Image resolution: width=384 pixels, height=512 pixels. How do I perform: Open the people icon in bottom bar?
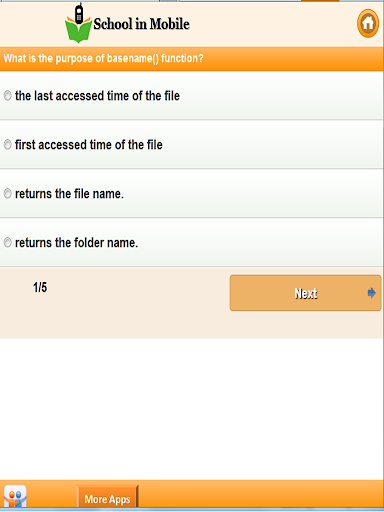tap(15, 496)
